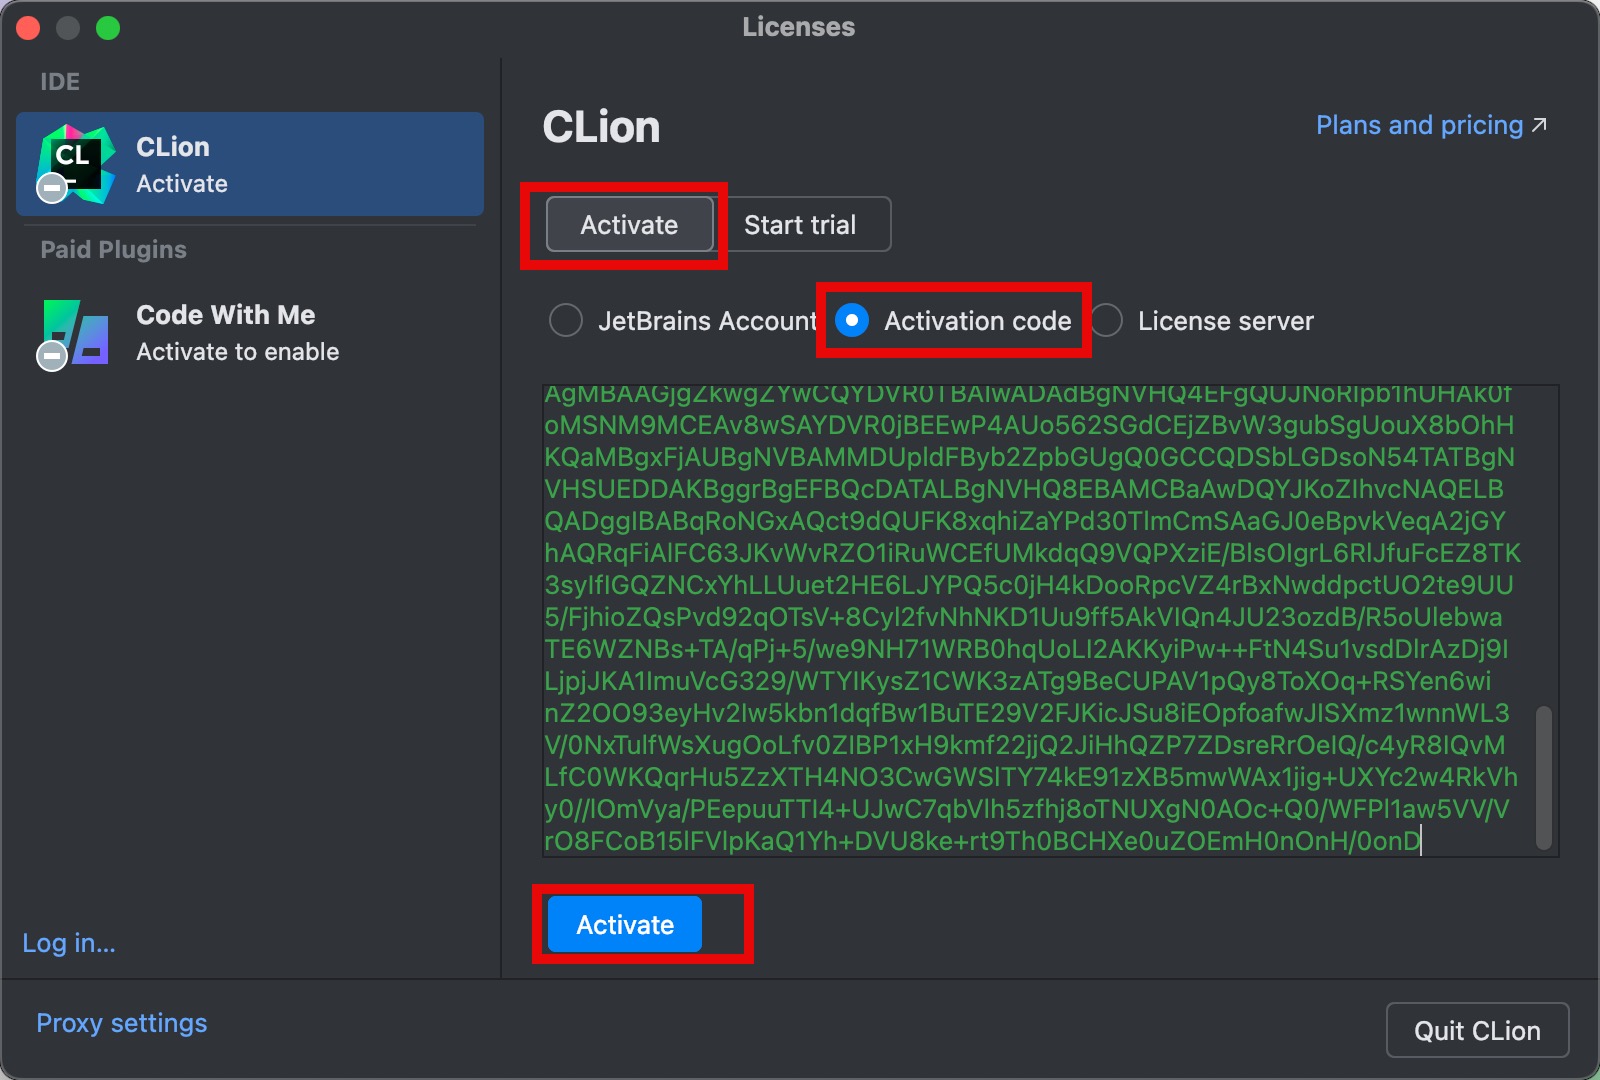The width and height of the screenshot is (1600, 1080).
Task: Click the green zoom window button
Action: [108, 28]
